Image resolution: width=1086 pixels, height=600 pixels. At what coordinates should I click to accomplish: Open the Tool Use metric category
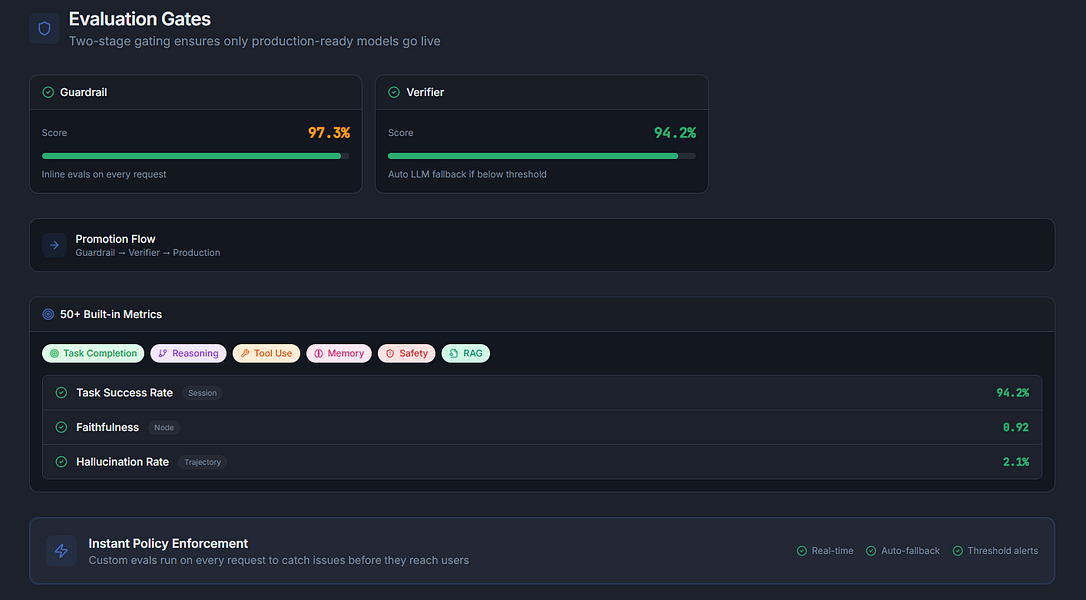click(267, 353)
